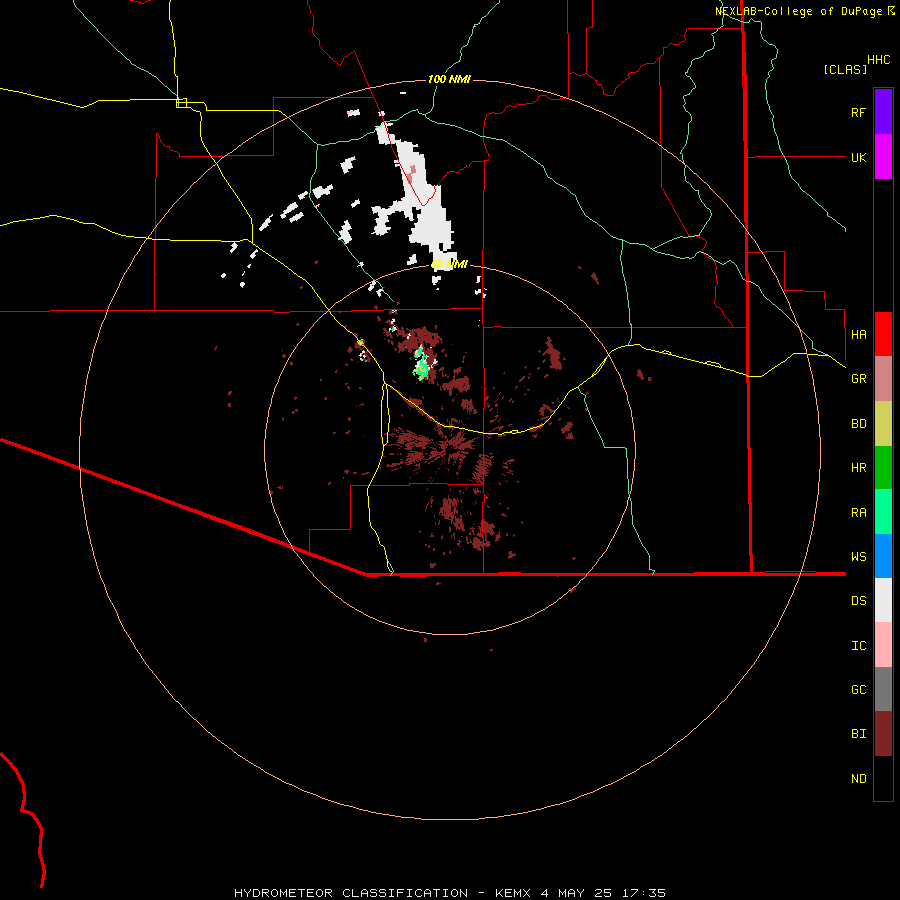Click the green rain echo cluster

[x=422, y=364]
